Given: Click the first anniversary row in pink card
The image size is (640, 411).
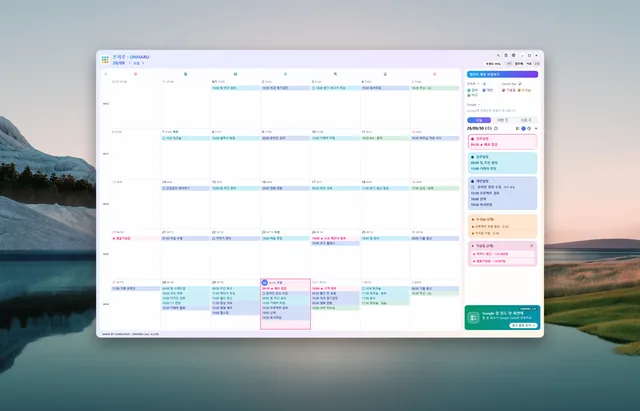Looking at the screenshot, I should pos(503,254).
